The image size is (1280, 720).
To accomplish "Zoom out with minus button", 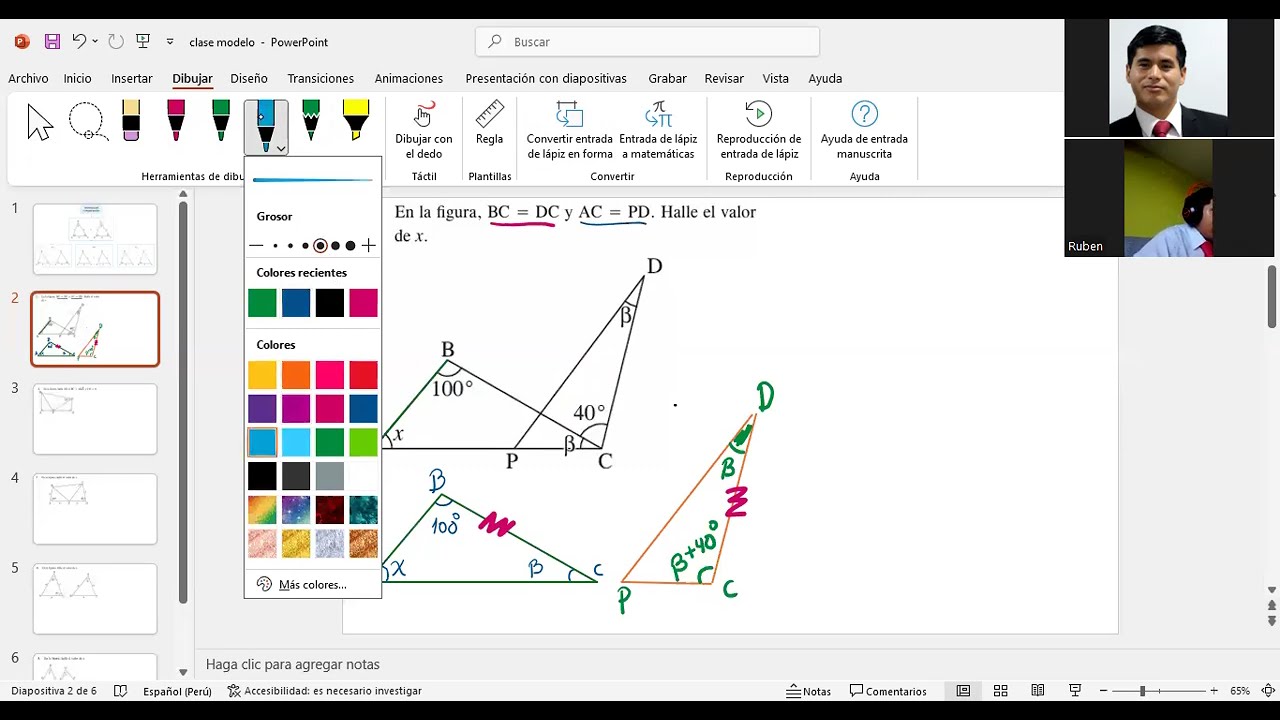I will click(x=1105, y=691).
